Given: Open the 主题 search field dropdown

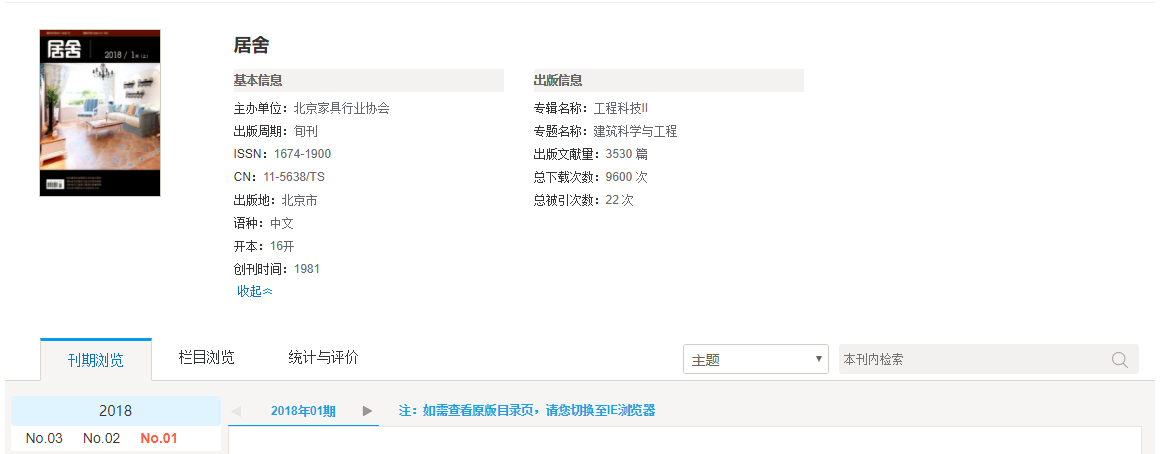Looking at the screenshot, I should (755, 360).
